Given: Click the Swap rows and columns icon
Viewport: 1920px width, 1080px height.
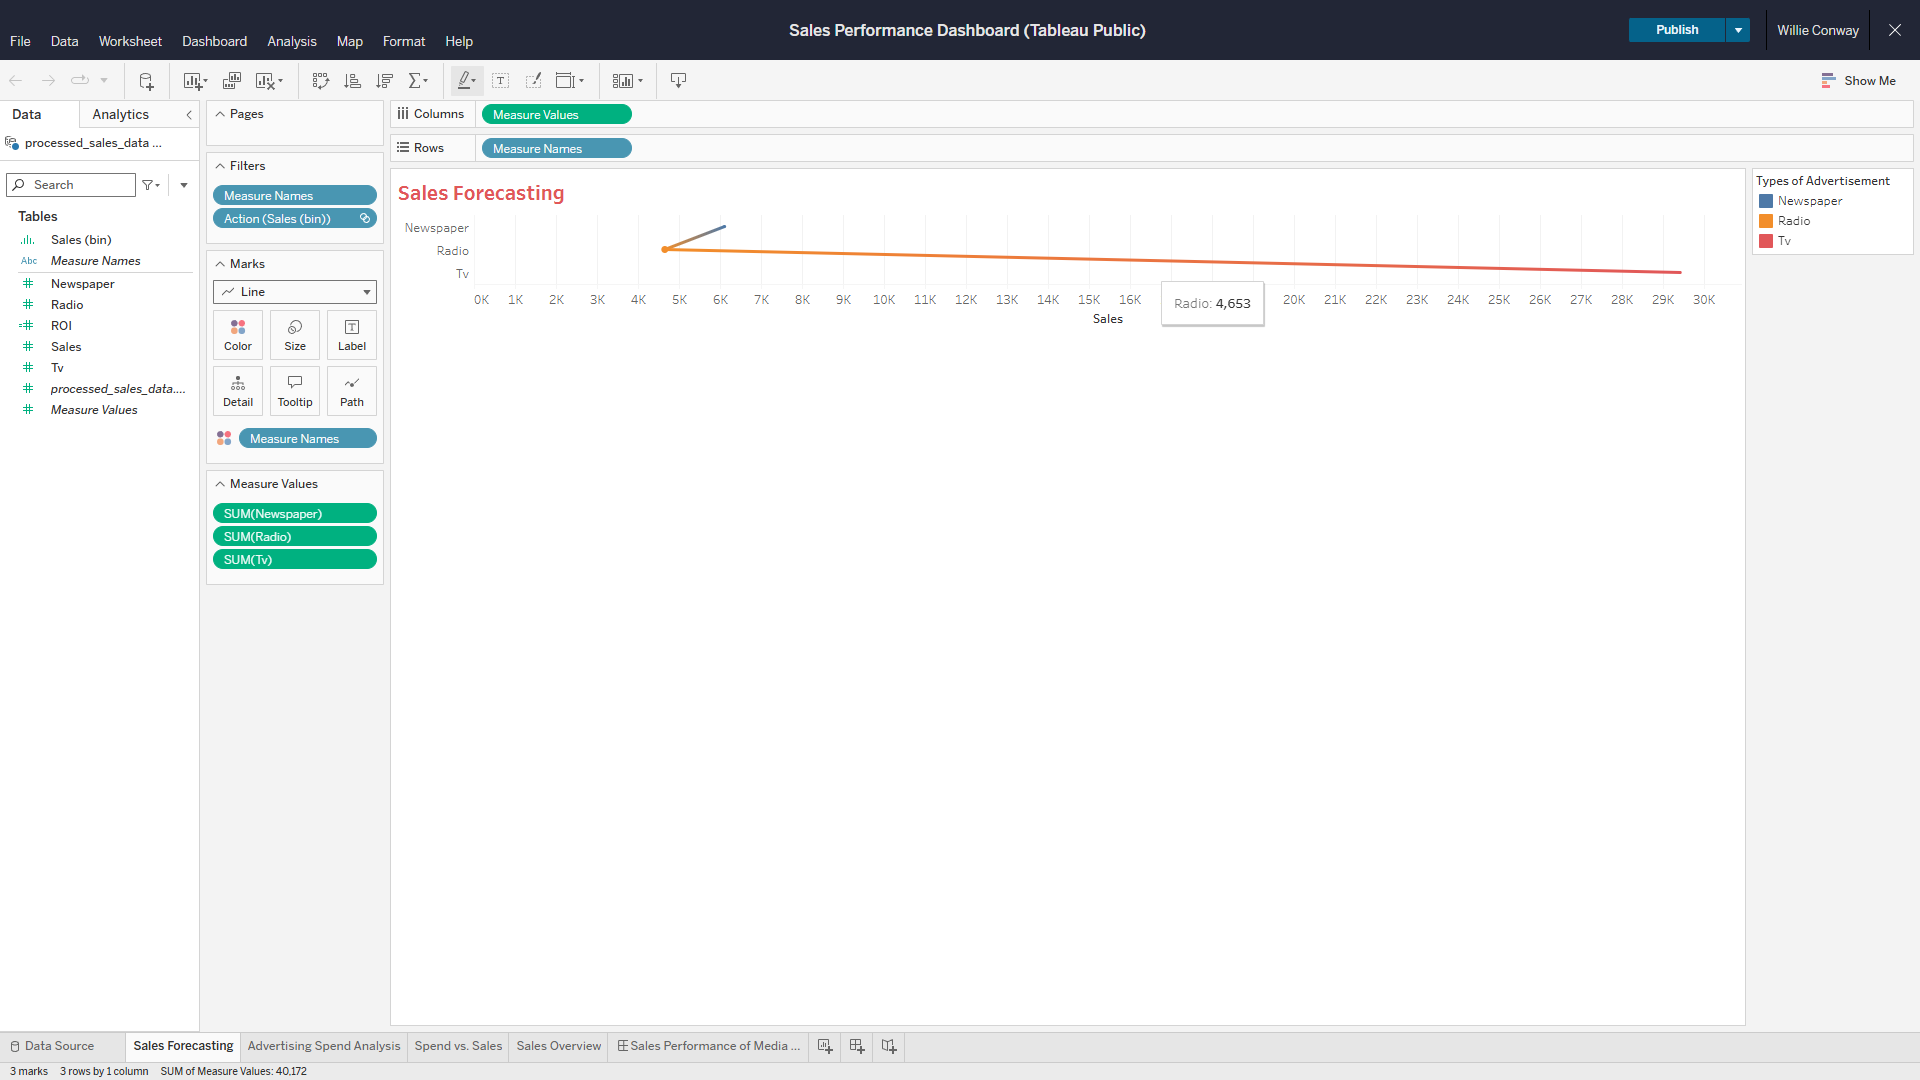Looking at the screenshot, I should coord(320,81).
